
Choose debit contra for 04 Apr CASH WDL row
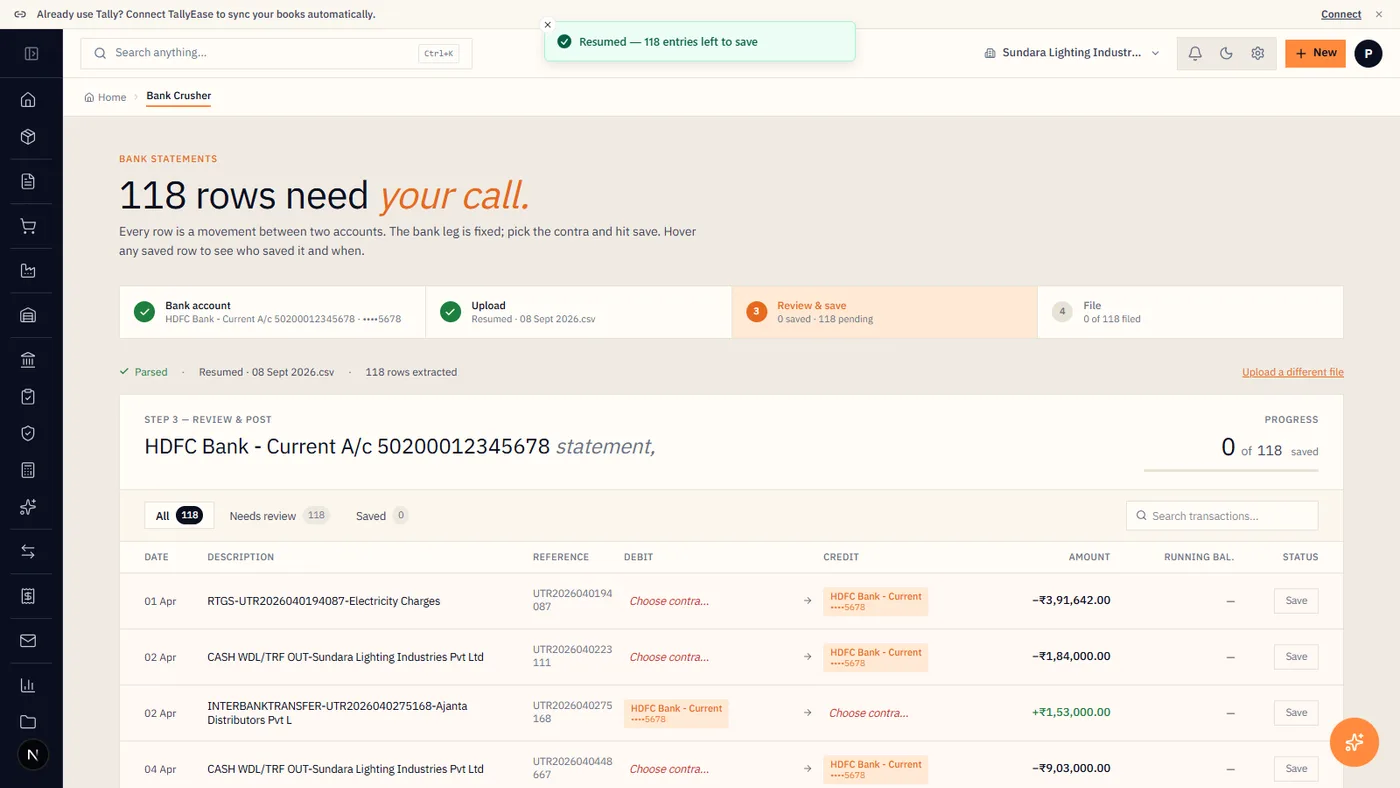click(x=669, y=769)
